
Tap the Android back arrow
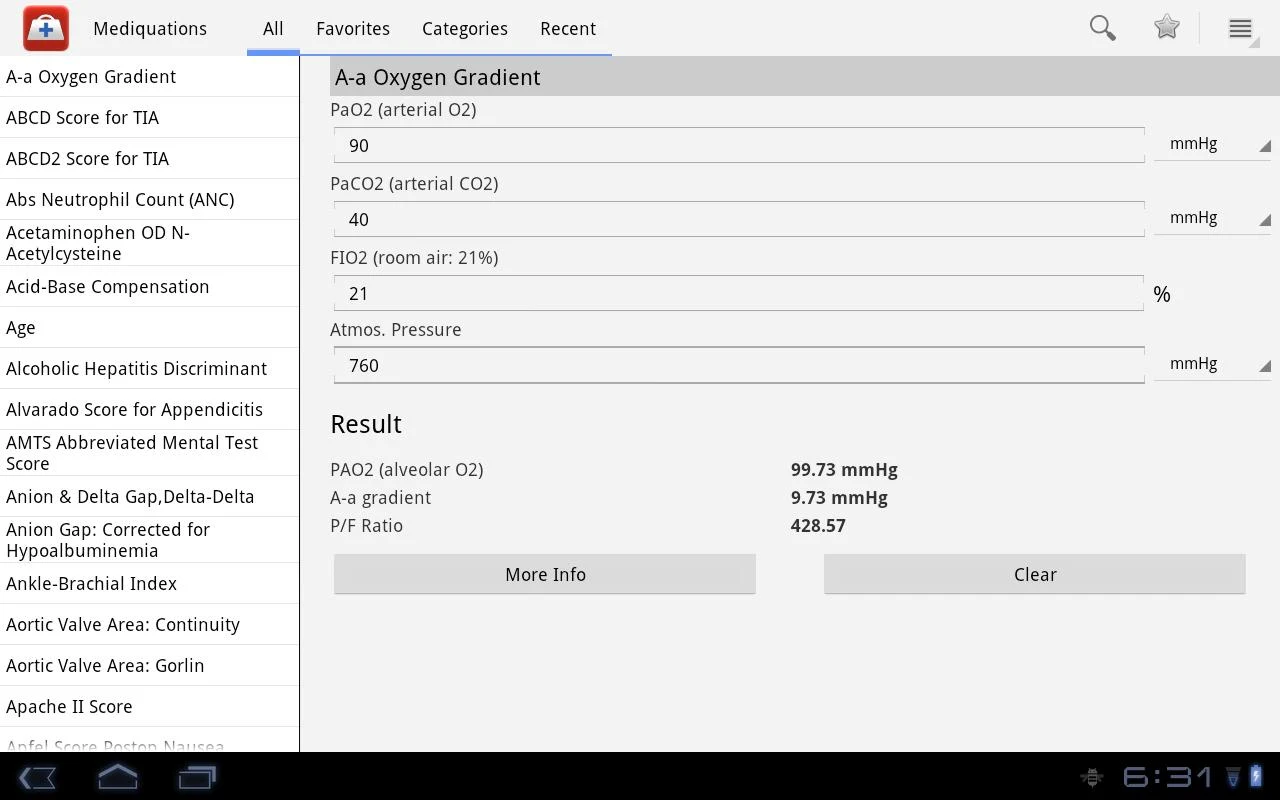pyautogui.click(x=37, y=777)
